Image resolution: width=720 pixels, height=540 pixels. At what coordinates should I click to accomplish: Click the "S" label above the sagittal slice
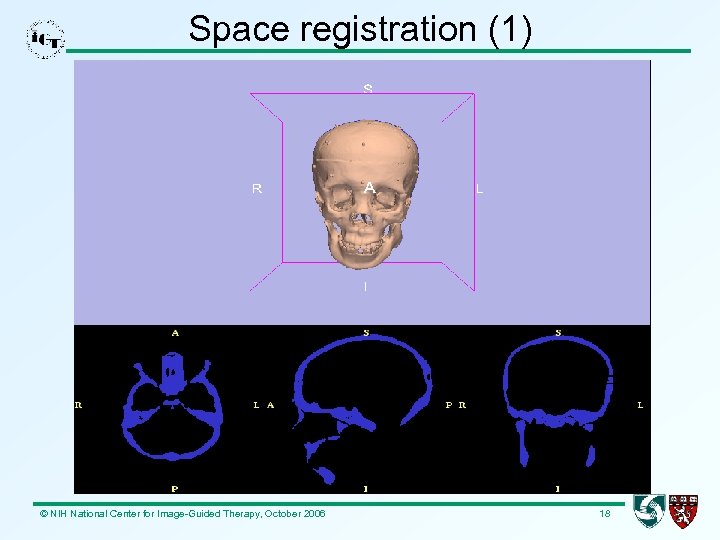(x=366, y=332)
